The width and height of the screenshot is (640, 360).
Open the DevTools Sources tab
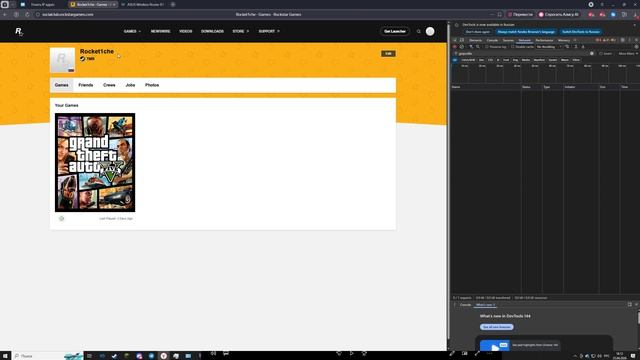point(508,40)
